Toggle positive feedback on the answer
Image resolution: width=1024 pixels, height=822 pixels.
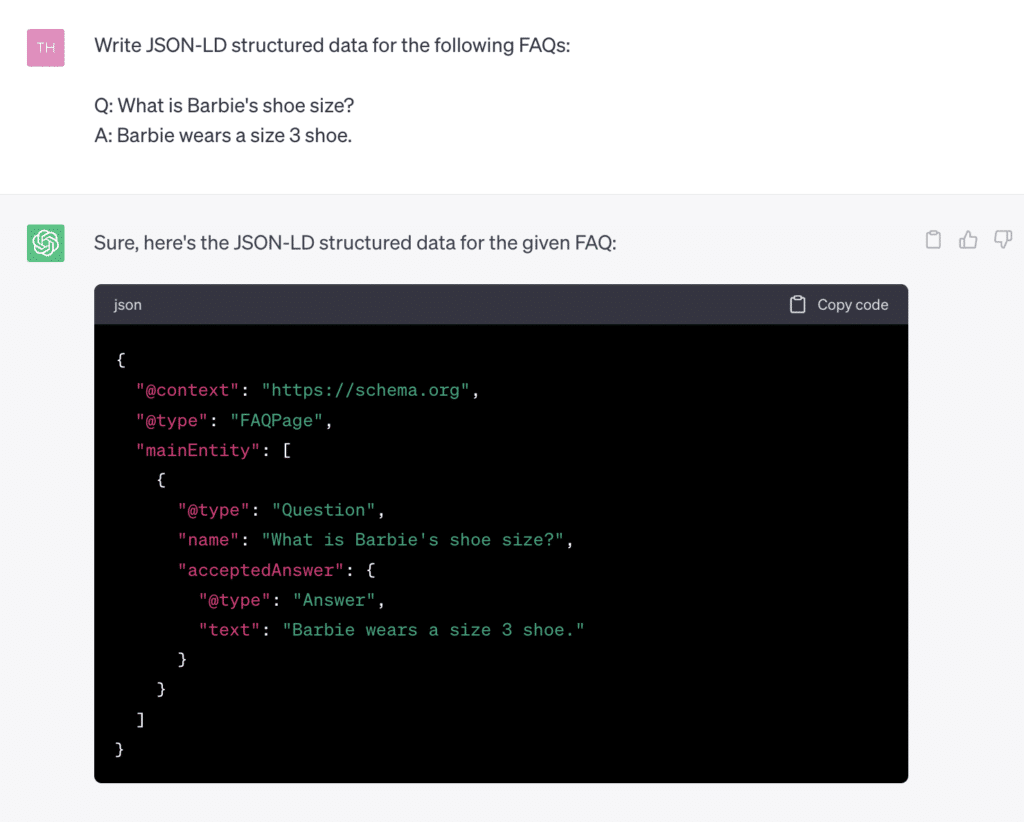[x=967, y=239]
